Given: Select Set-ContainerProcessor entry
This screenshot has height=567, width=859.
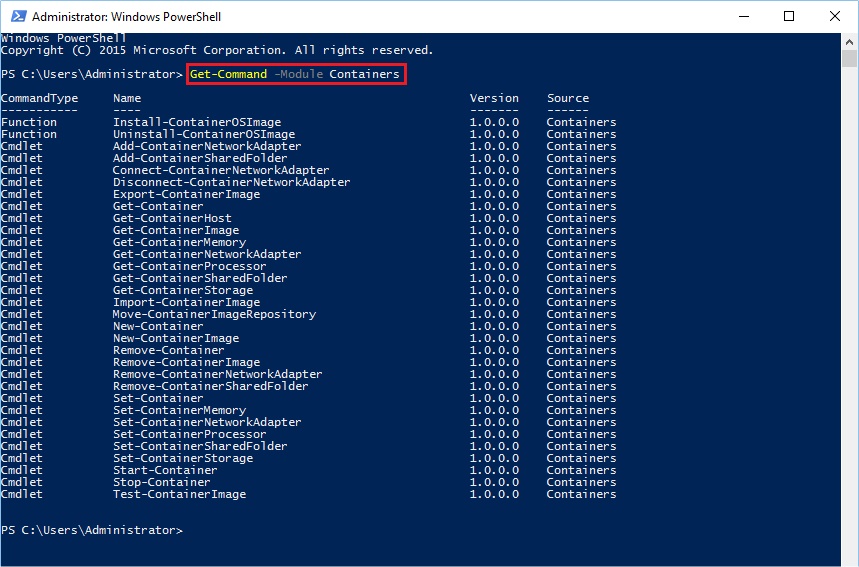Looking at the screenshot, I should coord(190,434).
